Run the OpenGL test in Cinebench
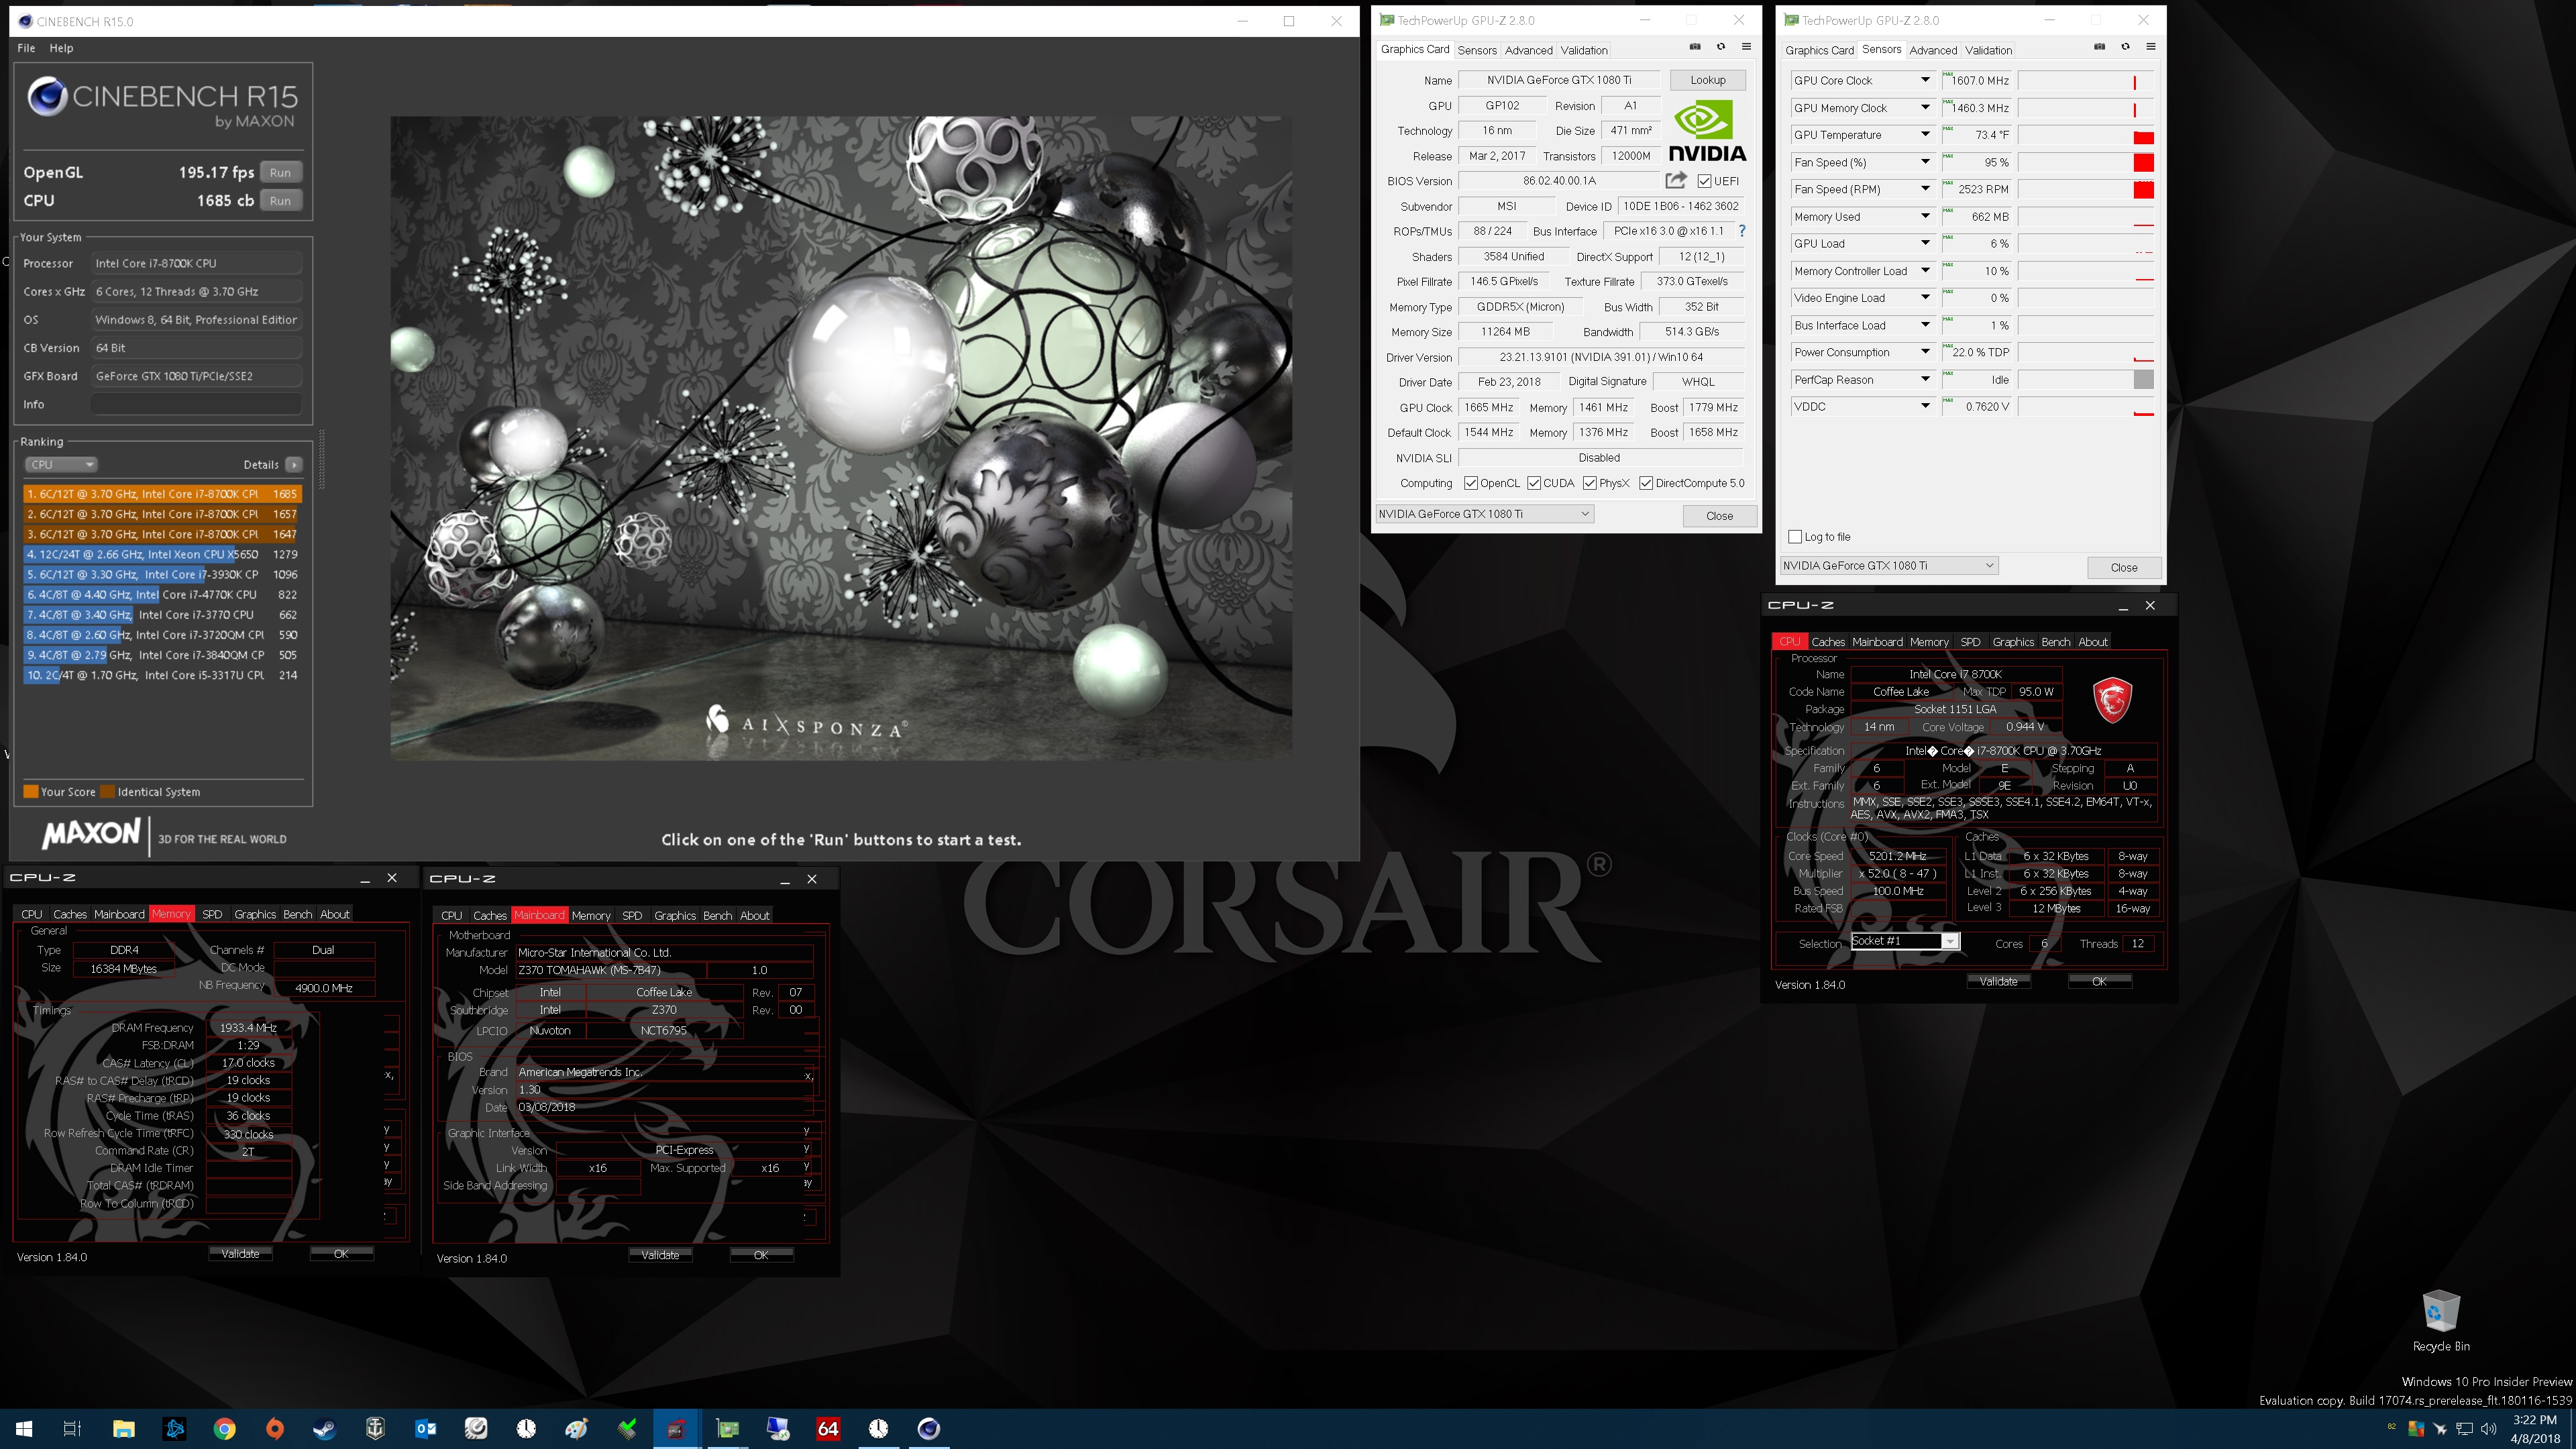 [x=280, y=172]
